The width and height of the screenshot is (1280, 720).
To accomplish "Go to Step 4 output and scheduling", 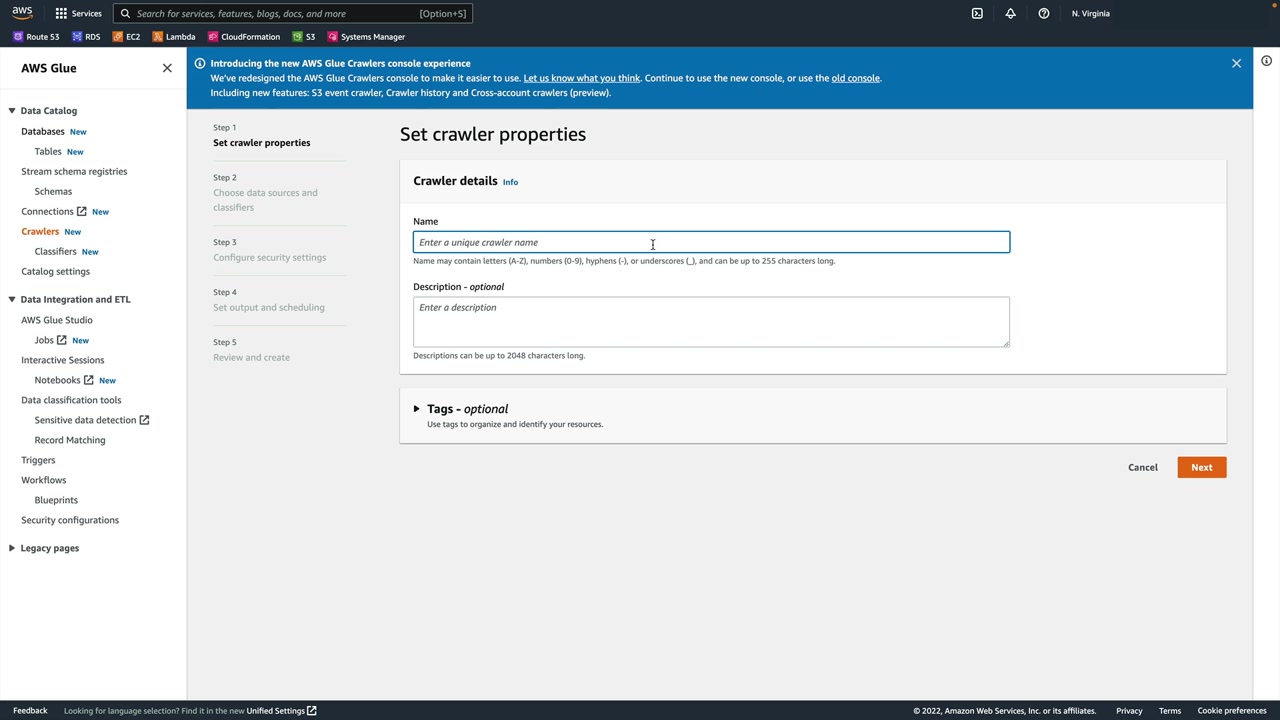I will pos(268,308).
